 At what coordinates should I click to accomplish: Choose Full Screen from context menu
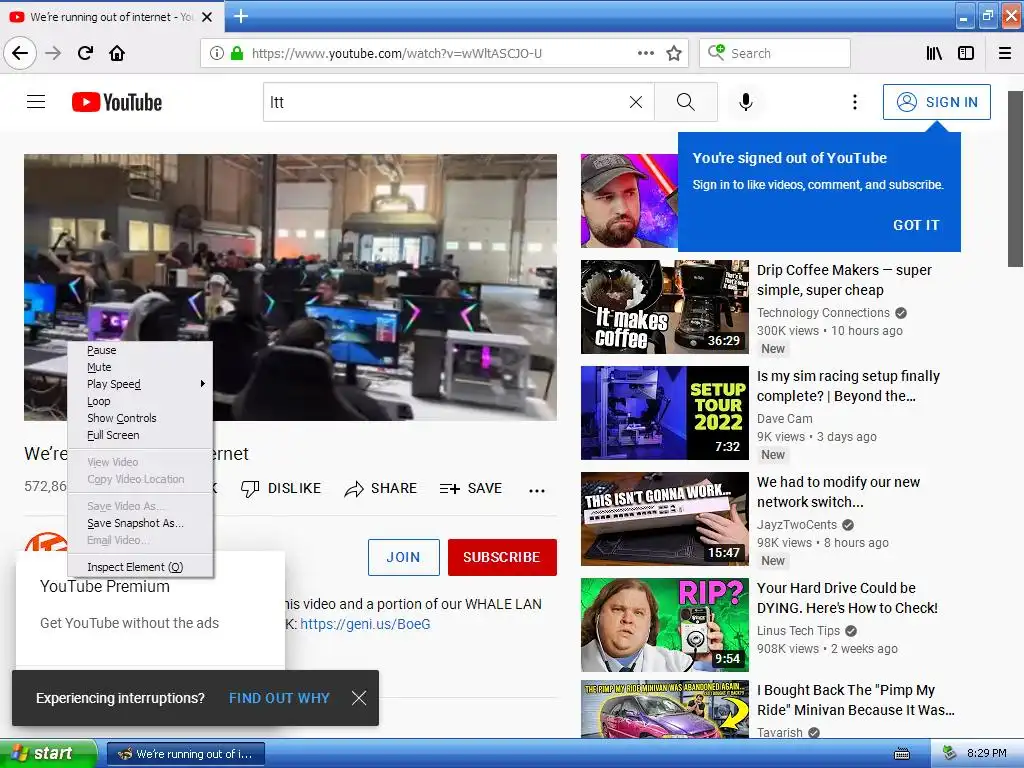pos(140,435)
